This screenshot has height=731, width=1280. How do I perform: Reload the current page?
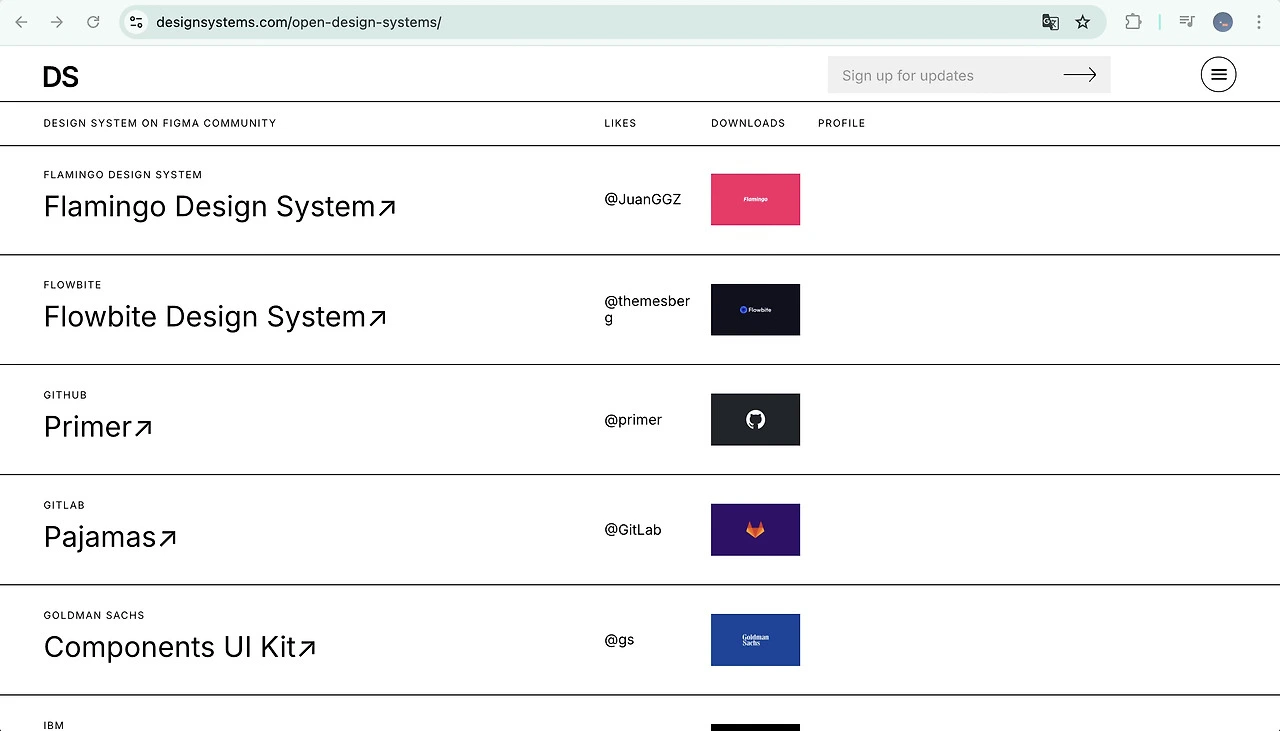[x=93, y=22]
